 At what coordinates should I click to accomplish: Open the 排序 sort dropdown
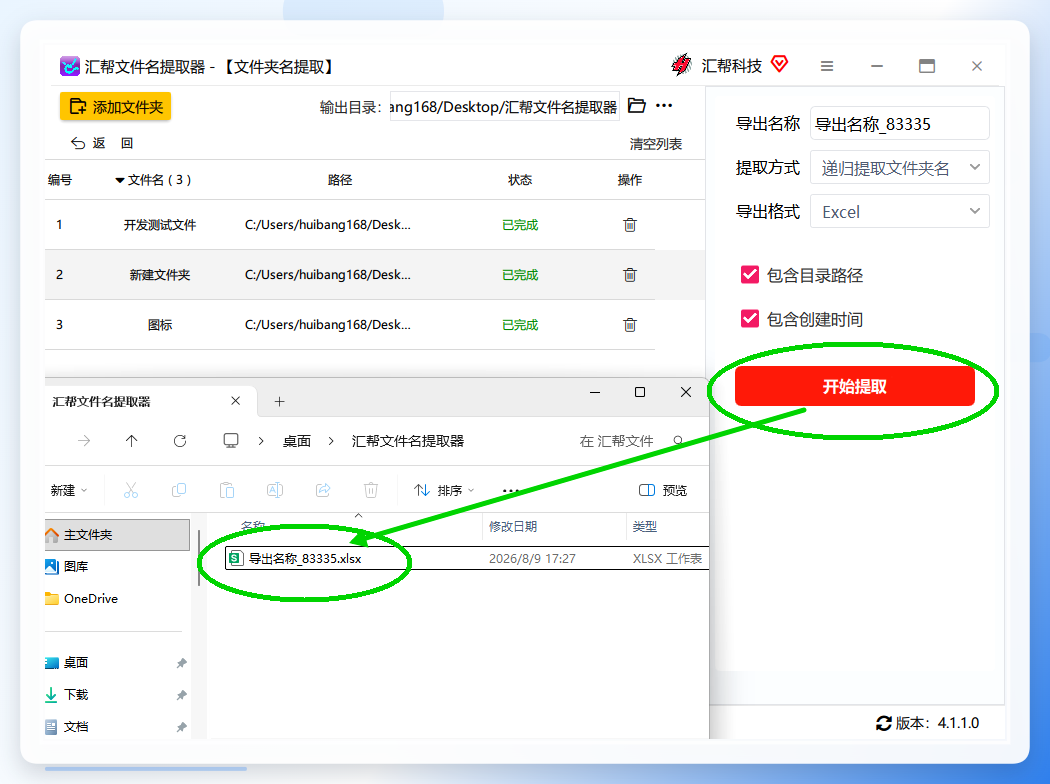coord(444,490)
